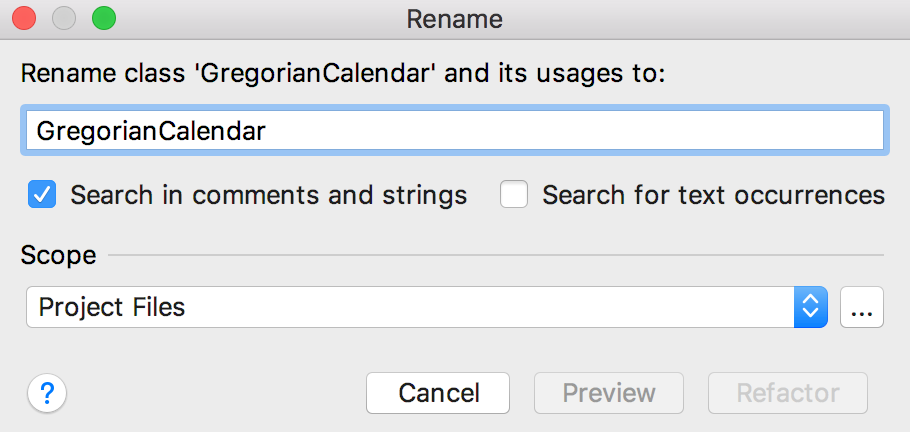Click the yellow minimize window button
The image size is (910, 432).
pos(64,18)
